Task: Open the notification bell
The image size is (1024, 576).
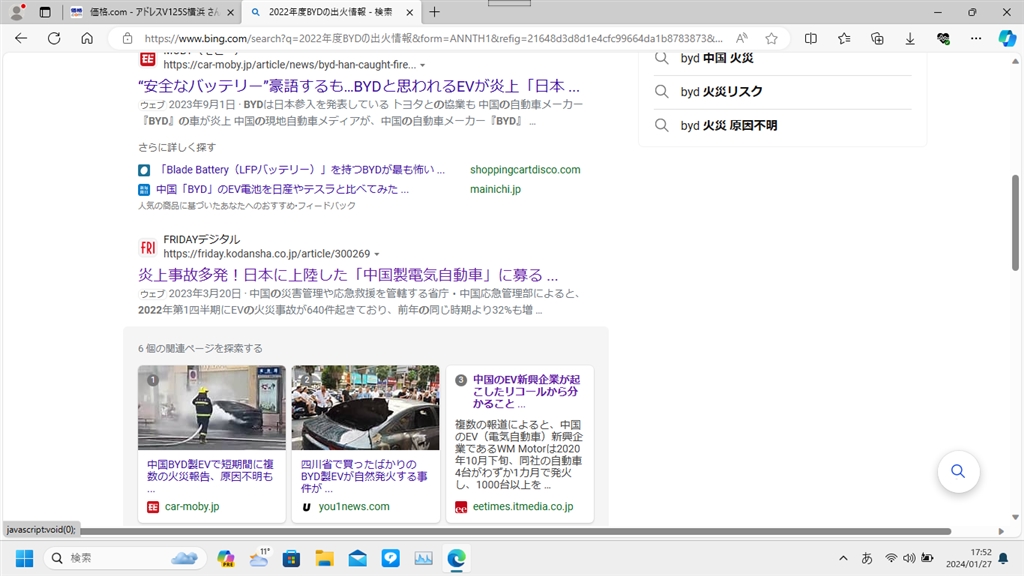Action: [1003, 558]
